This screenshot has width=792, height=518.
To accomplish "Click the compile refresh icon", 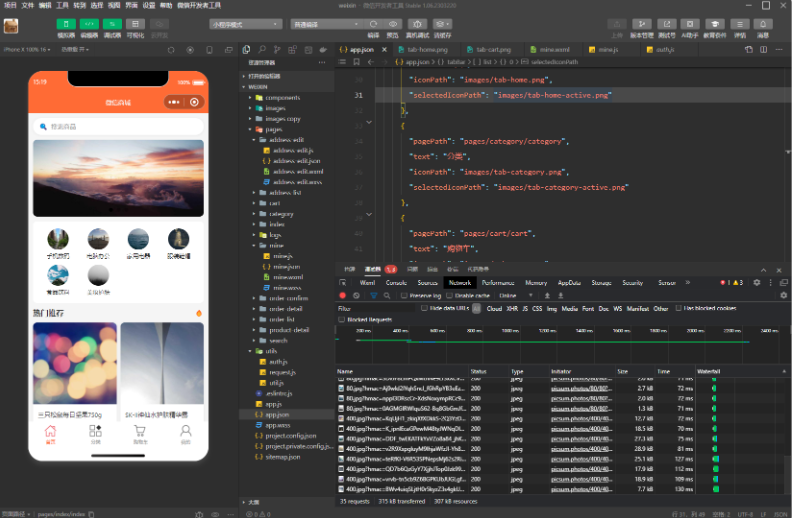I will [x=373, y=24].
